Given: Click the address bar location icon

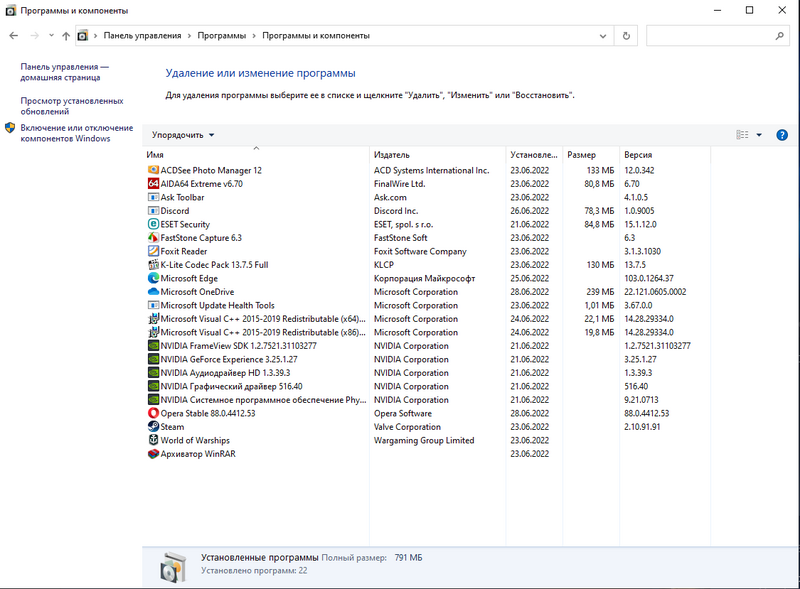Looking at the screenshot, I should [x=82, y=36].
